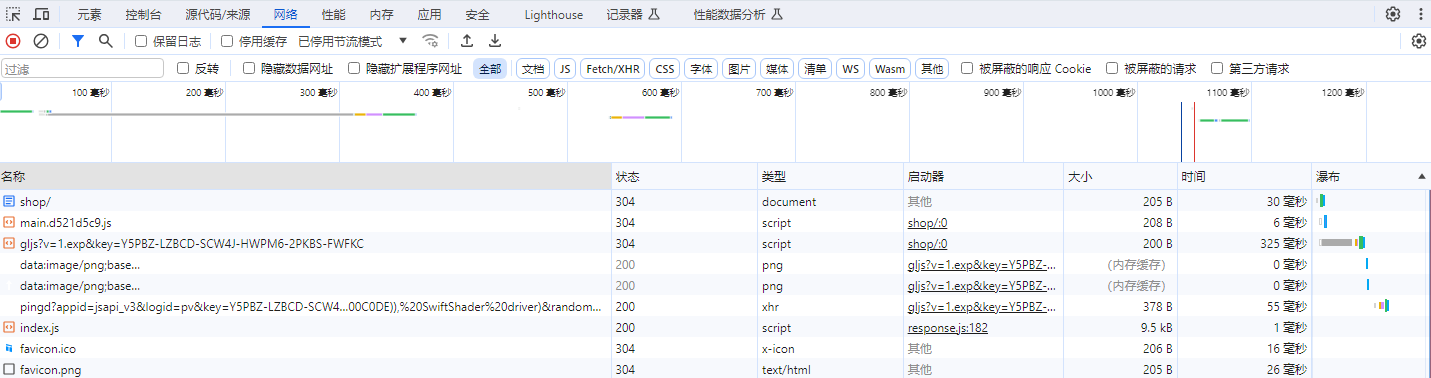Open network conditions wifi icon

click(x=431, y=41)
